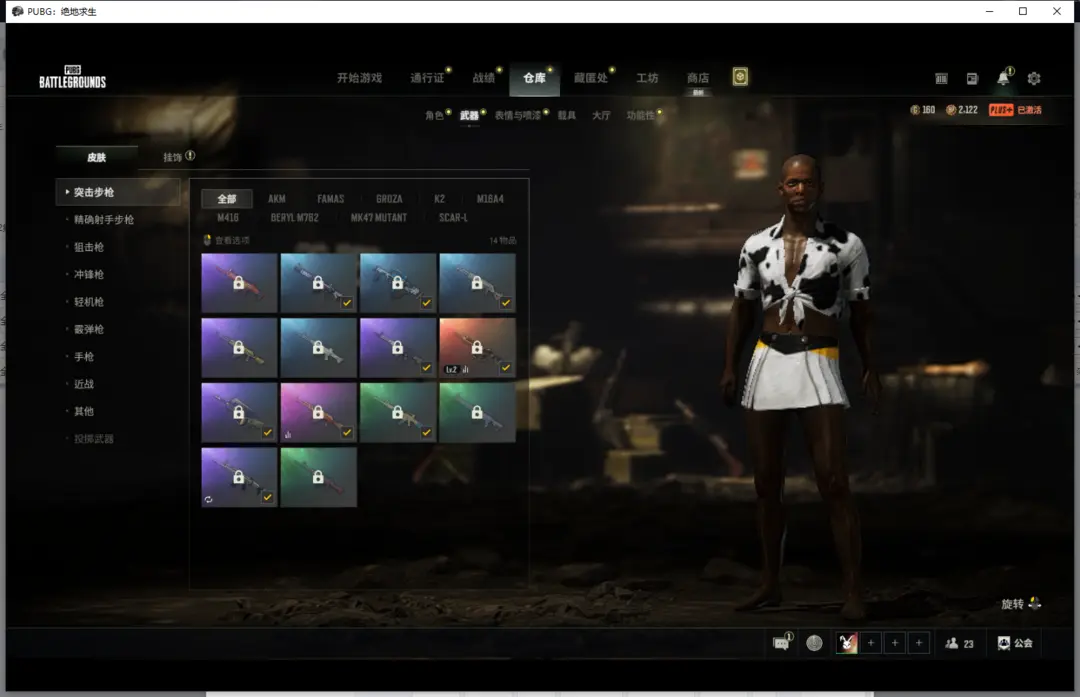Open the 表情与喷漆 sub-tab
Image resolution: width=1080 pixels, height=697 pixels.
518,115
